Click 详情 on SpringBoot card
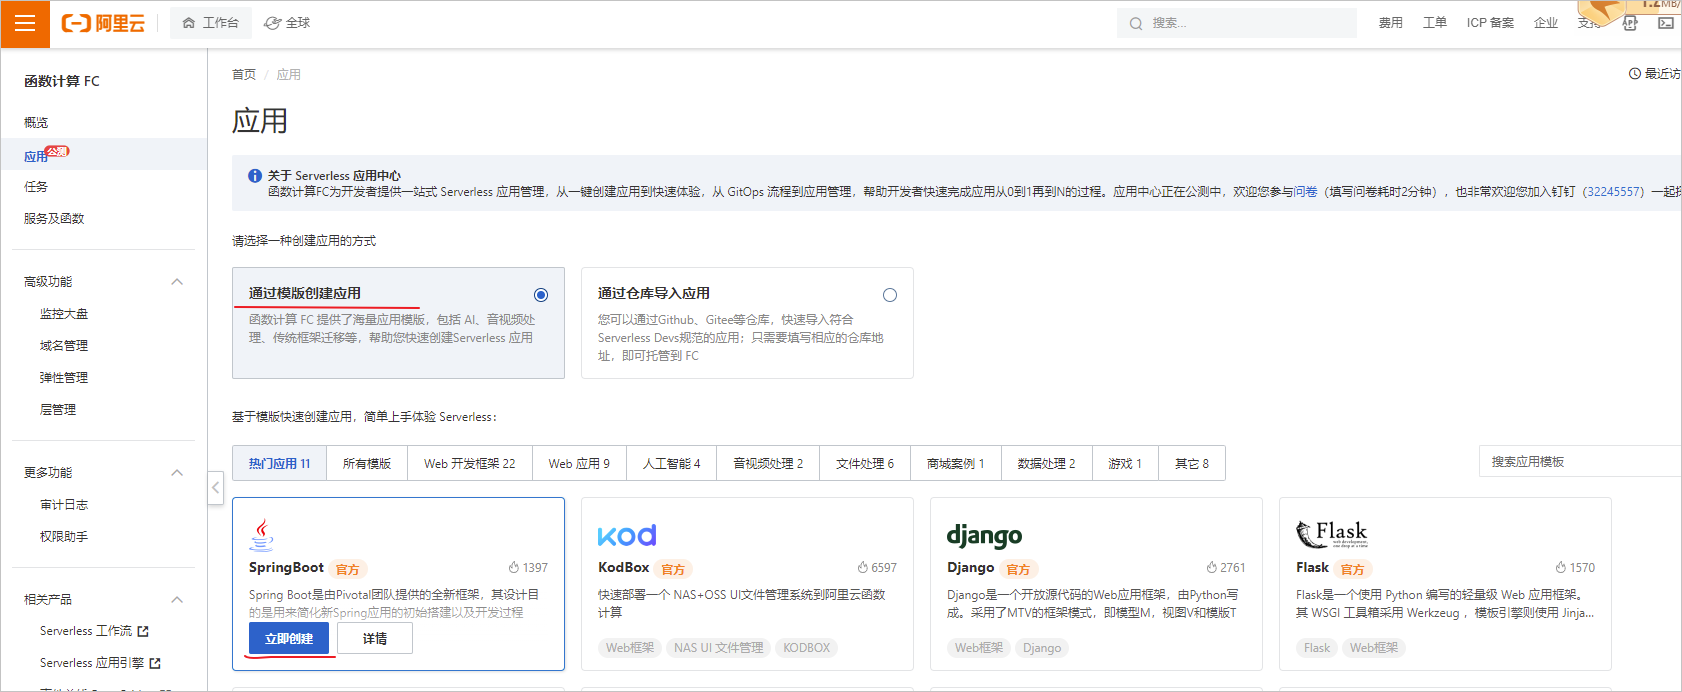Image resolution: width=1682 pixels, height=692 pixels. [375, 639]
